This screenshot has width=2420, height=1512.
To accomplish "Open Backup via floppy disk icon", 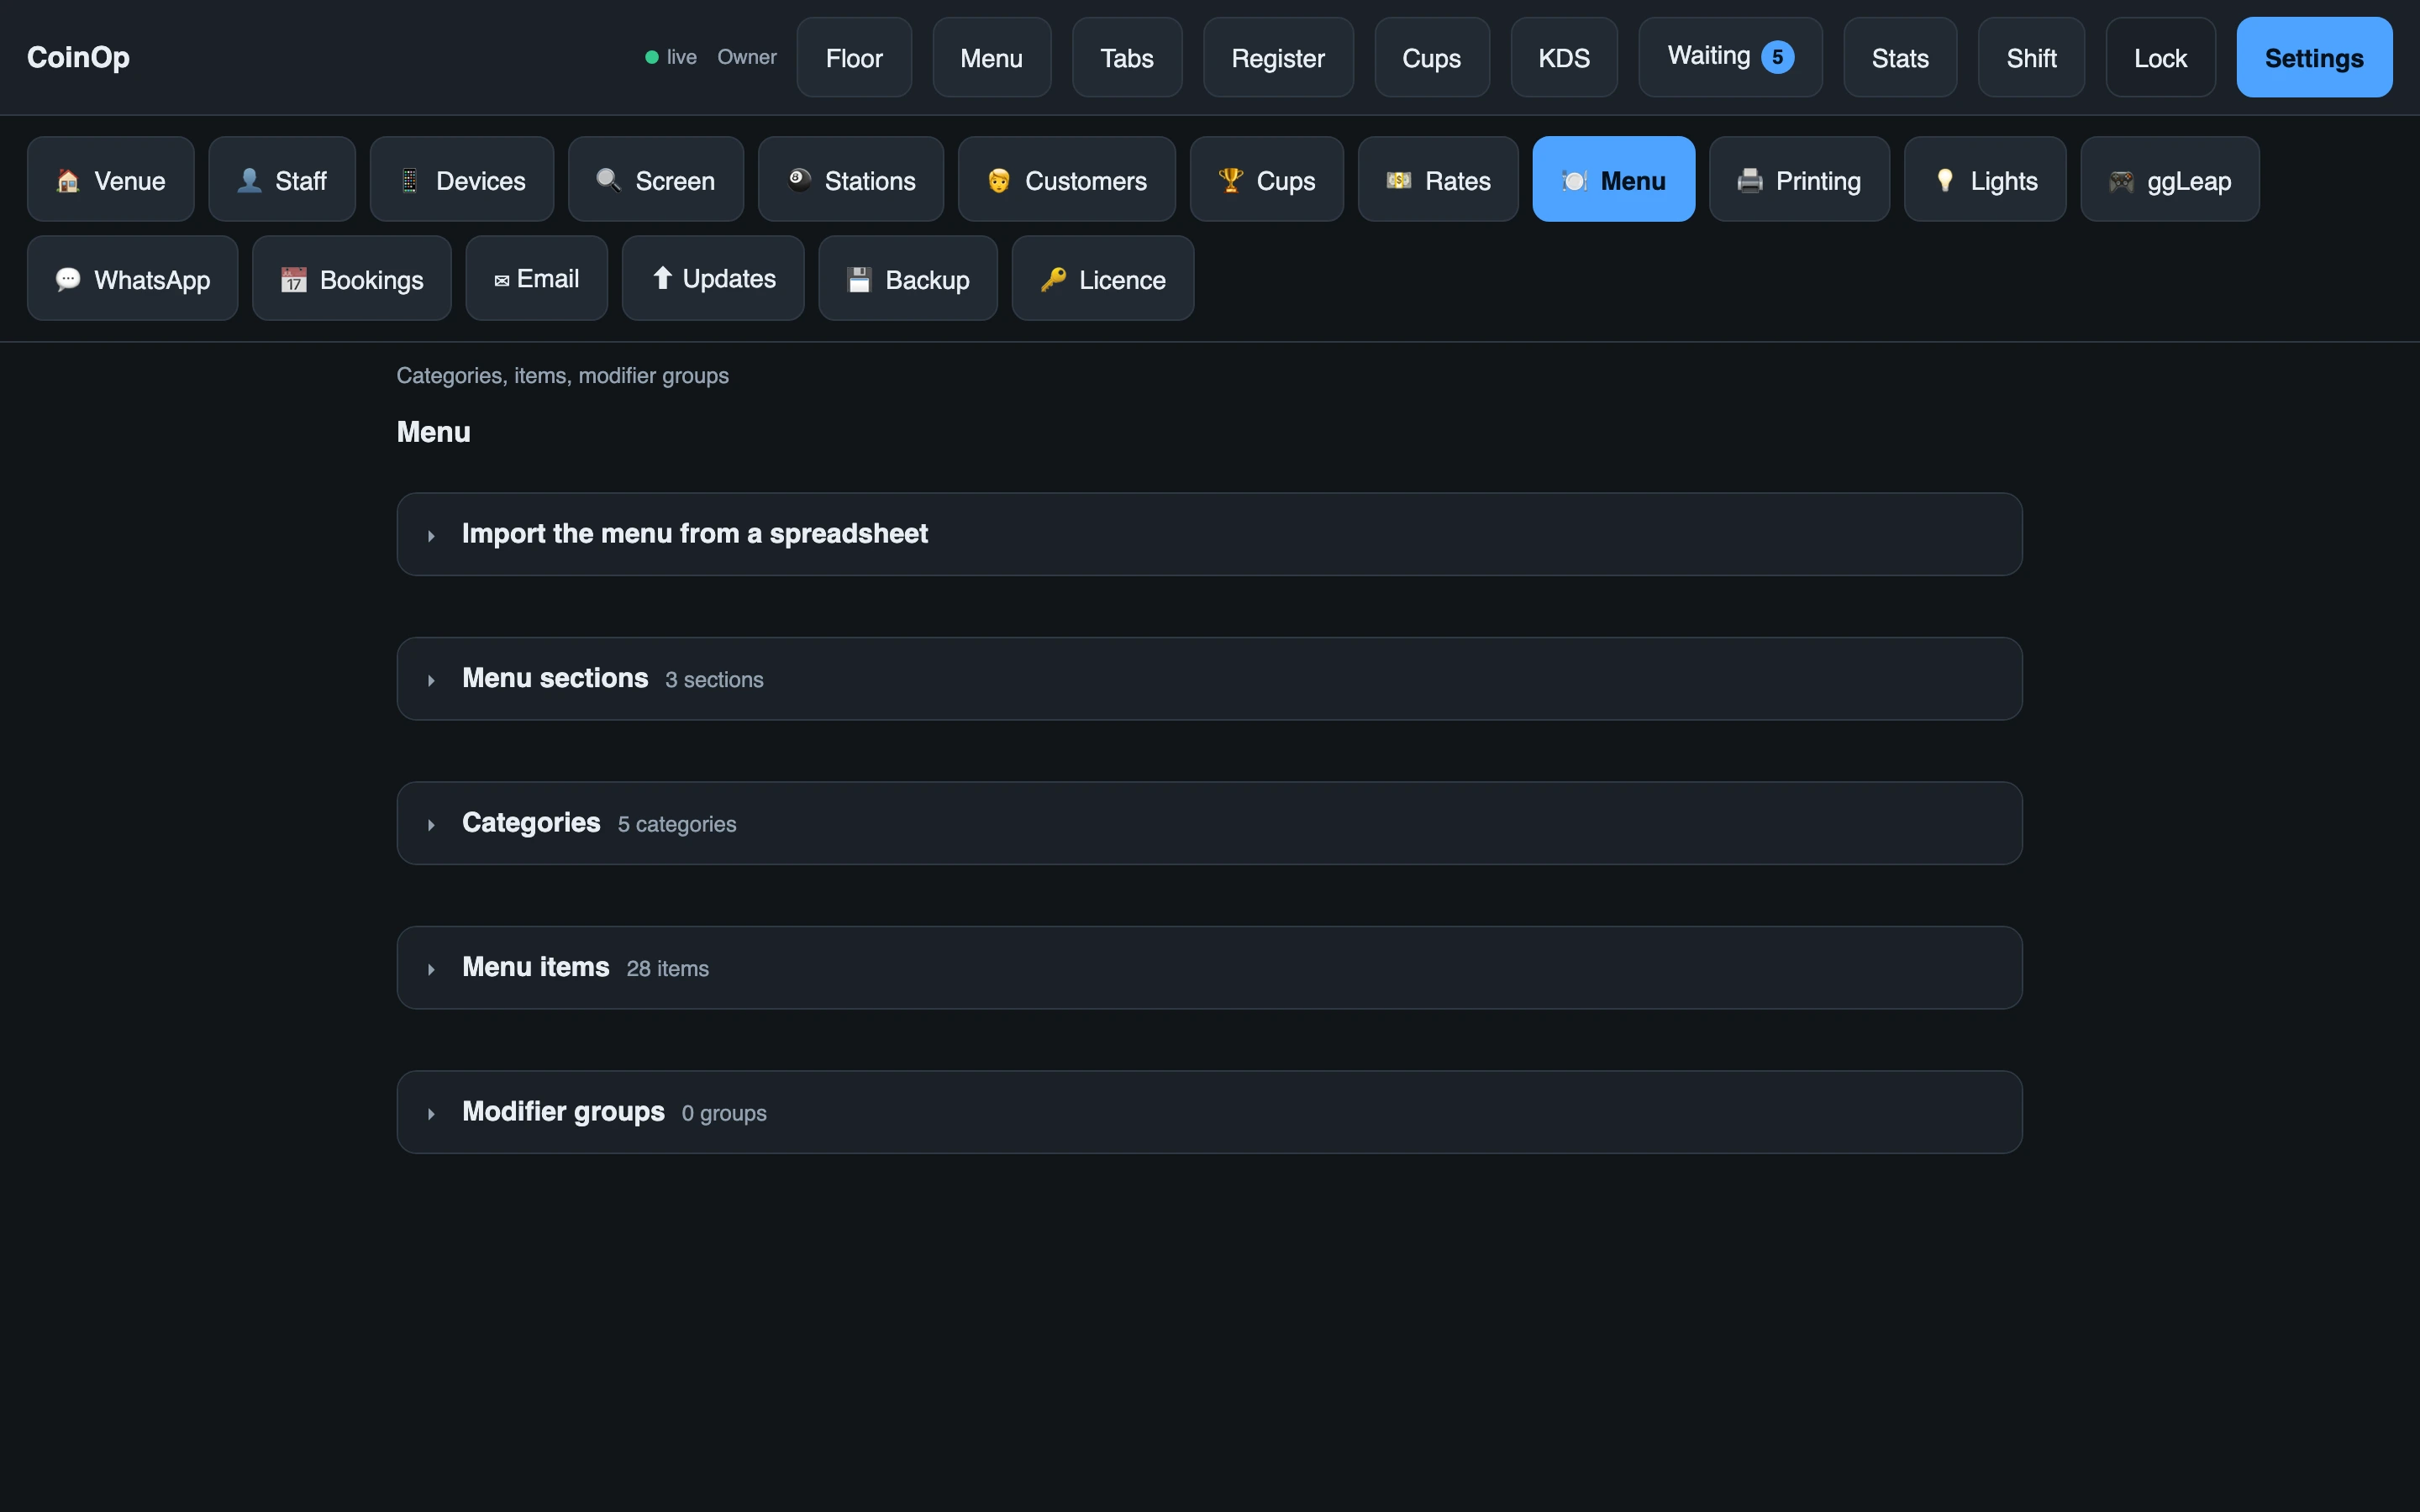I will pos(860,279).
